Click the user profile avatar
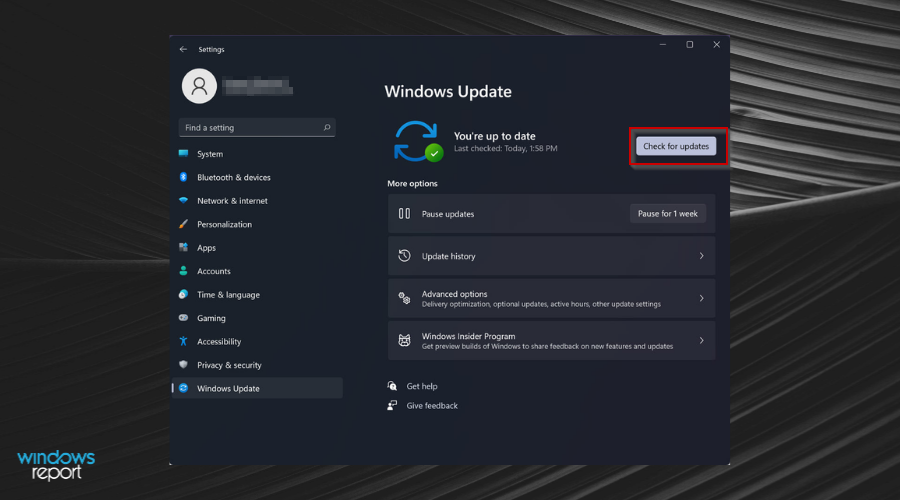The image size is (900, 500). point(199,86)
